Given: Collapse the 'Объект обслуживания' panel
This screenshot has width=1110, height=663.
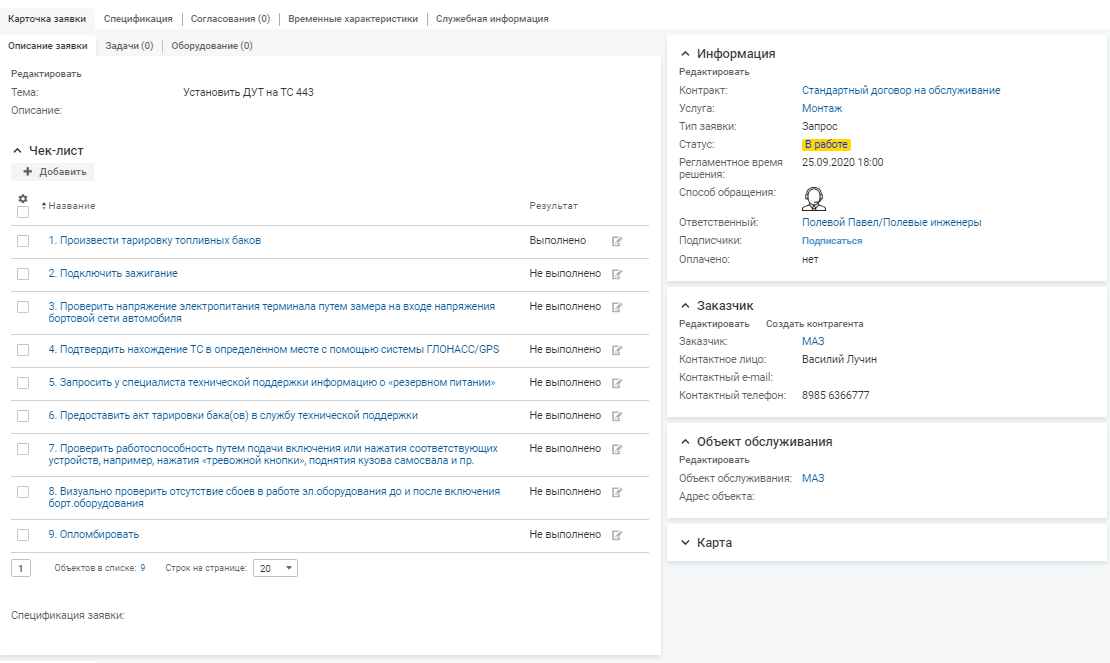Looking at the screenshot, I should (x=685, y=442).
